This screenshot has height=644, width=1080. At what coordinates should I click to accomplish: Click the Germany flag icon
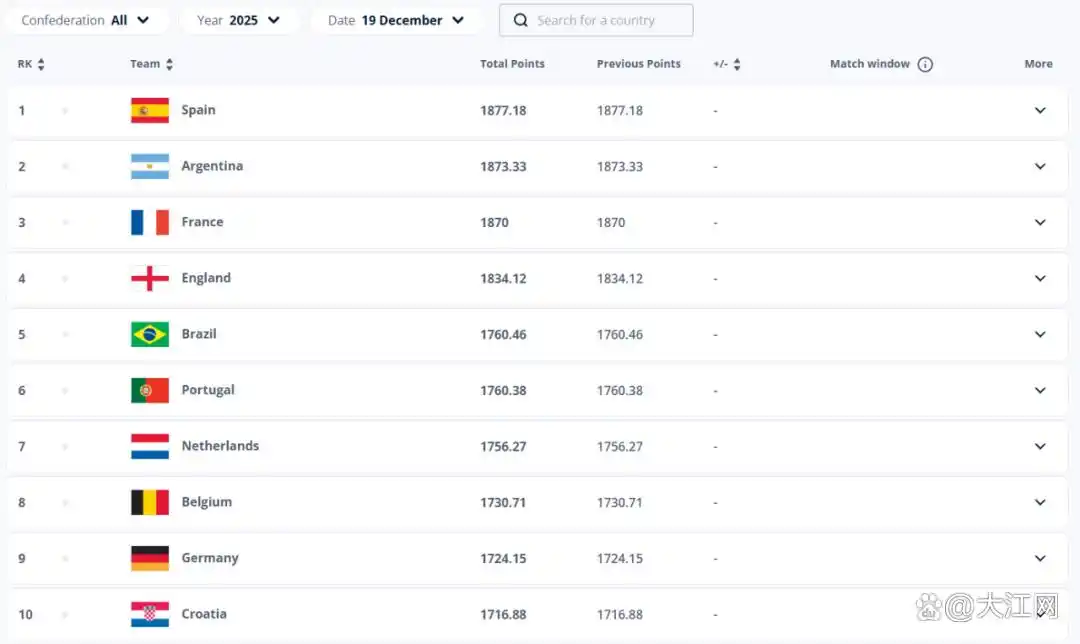point(149,558)
